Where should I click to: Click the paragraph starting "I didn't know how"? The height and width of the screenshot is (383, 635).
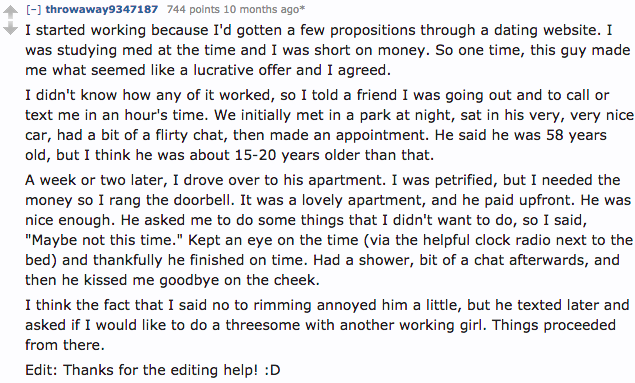tap(329, 125)
